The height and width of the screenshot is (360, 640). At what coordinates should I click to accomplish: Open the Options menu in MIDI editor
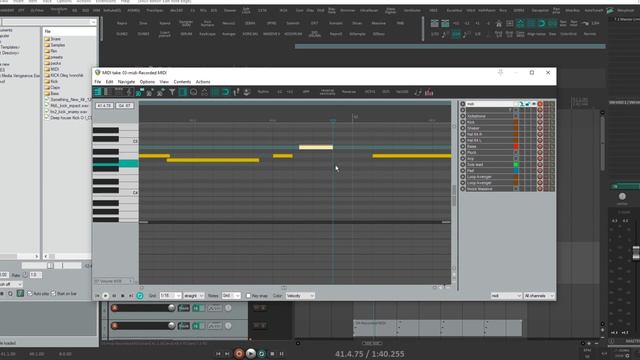pos(147,82)
